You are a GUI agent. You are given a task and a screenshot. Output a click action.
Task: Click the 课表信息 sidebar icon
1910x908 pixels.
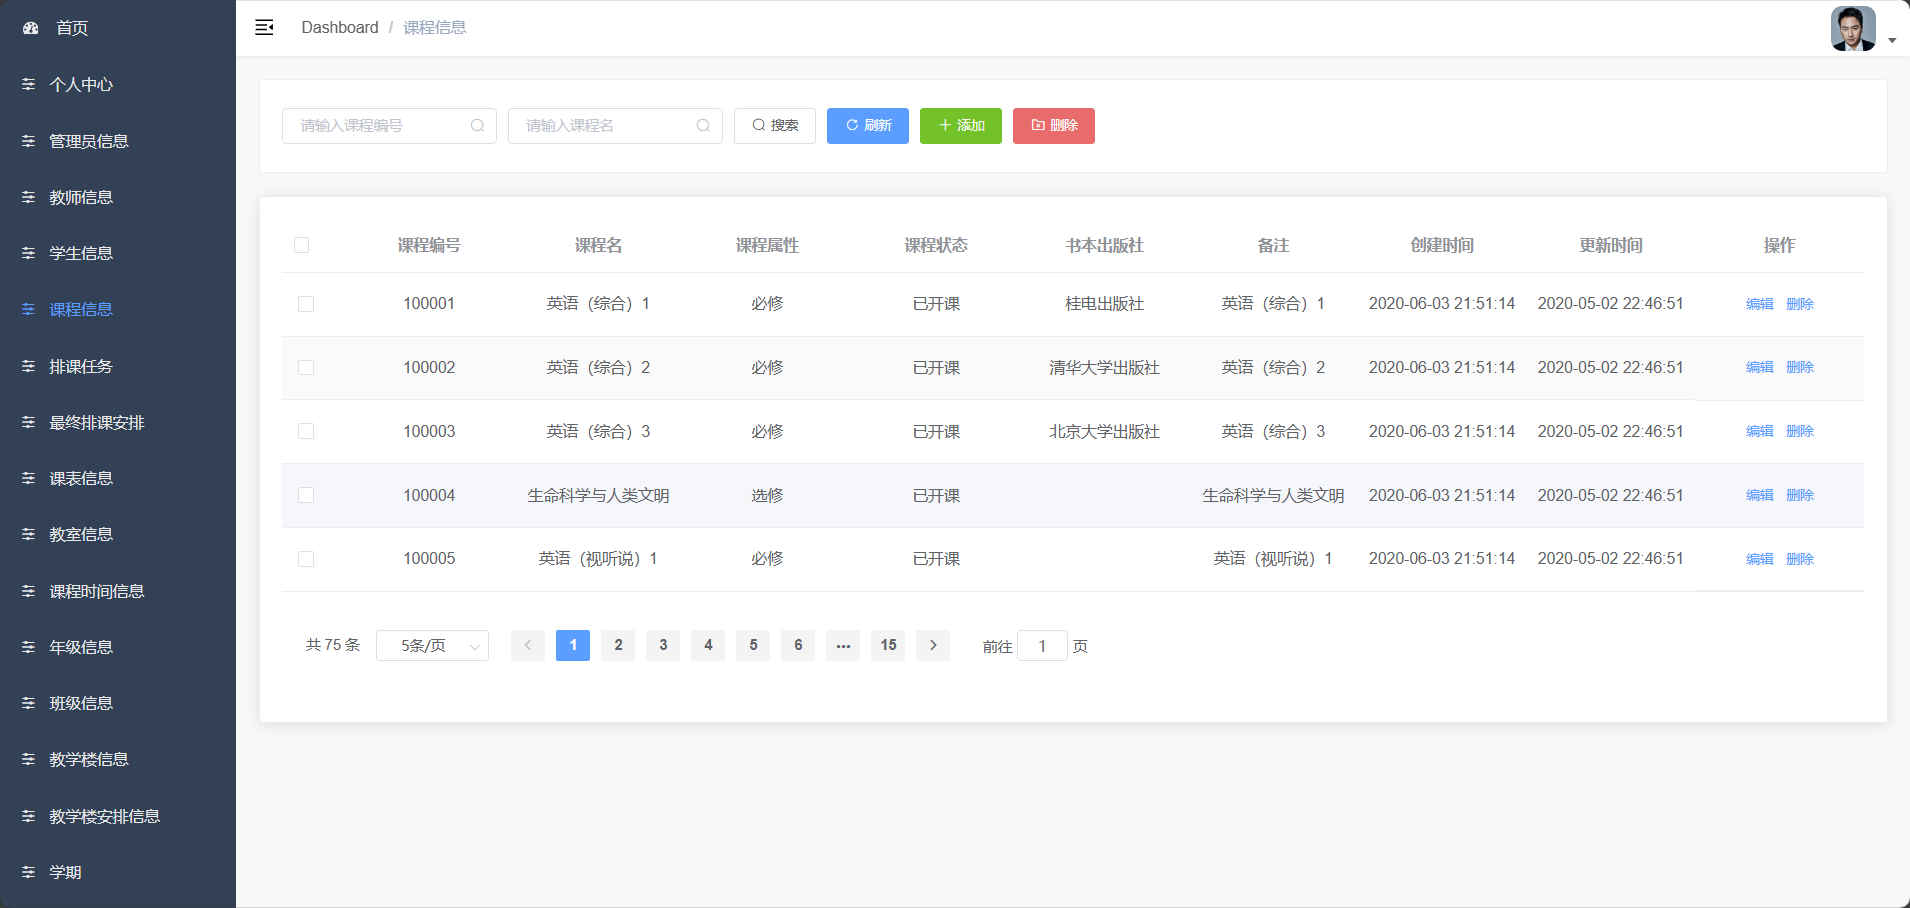click(x=27, y=478)
